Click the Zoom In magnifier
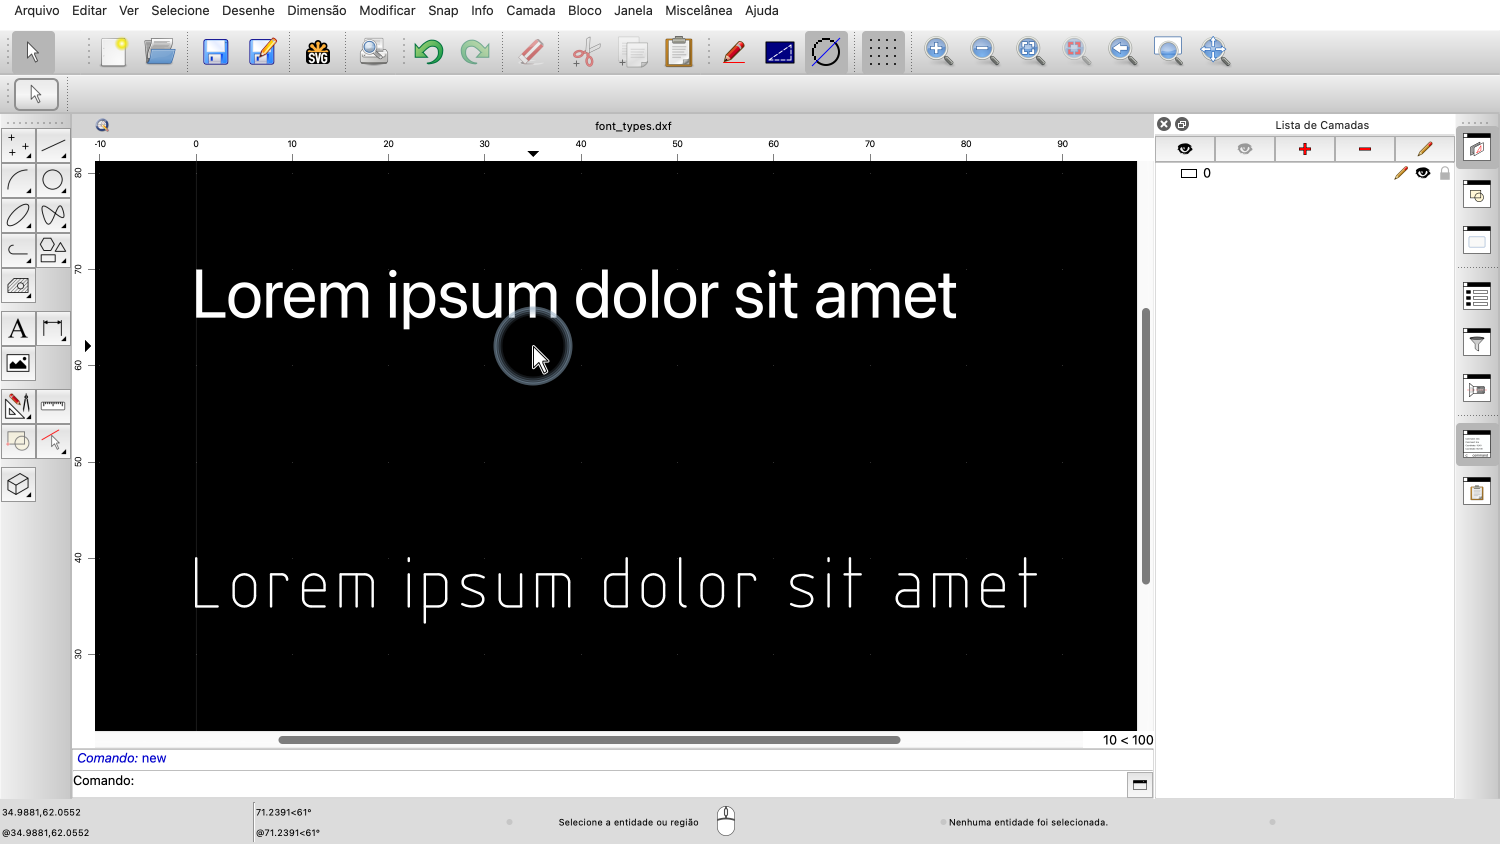The height and width of the screenshot is (844, 1500). click(938, 52)
